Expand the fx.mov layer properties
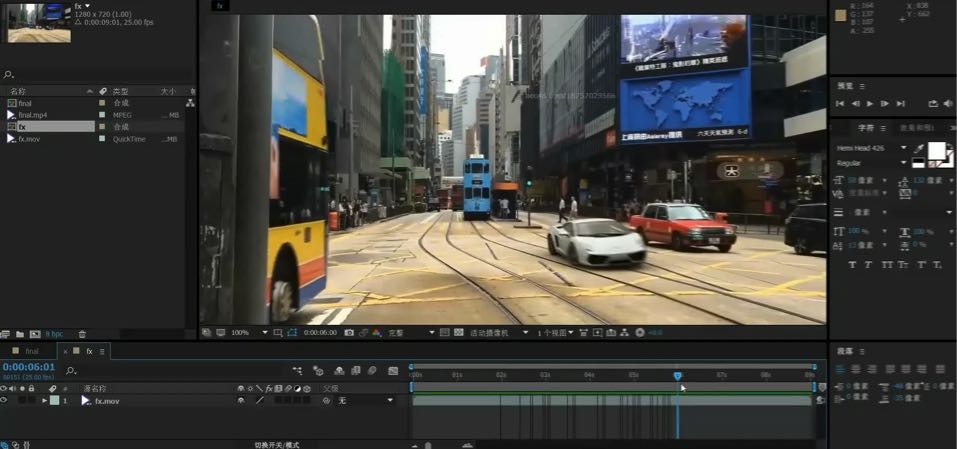 (x=44, y=400)
